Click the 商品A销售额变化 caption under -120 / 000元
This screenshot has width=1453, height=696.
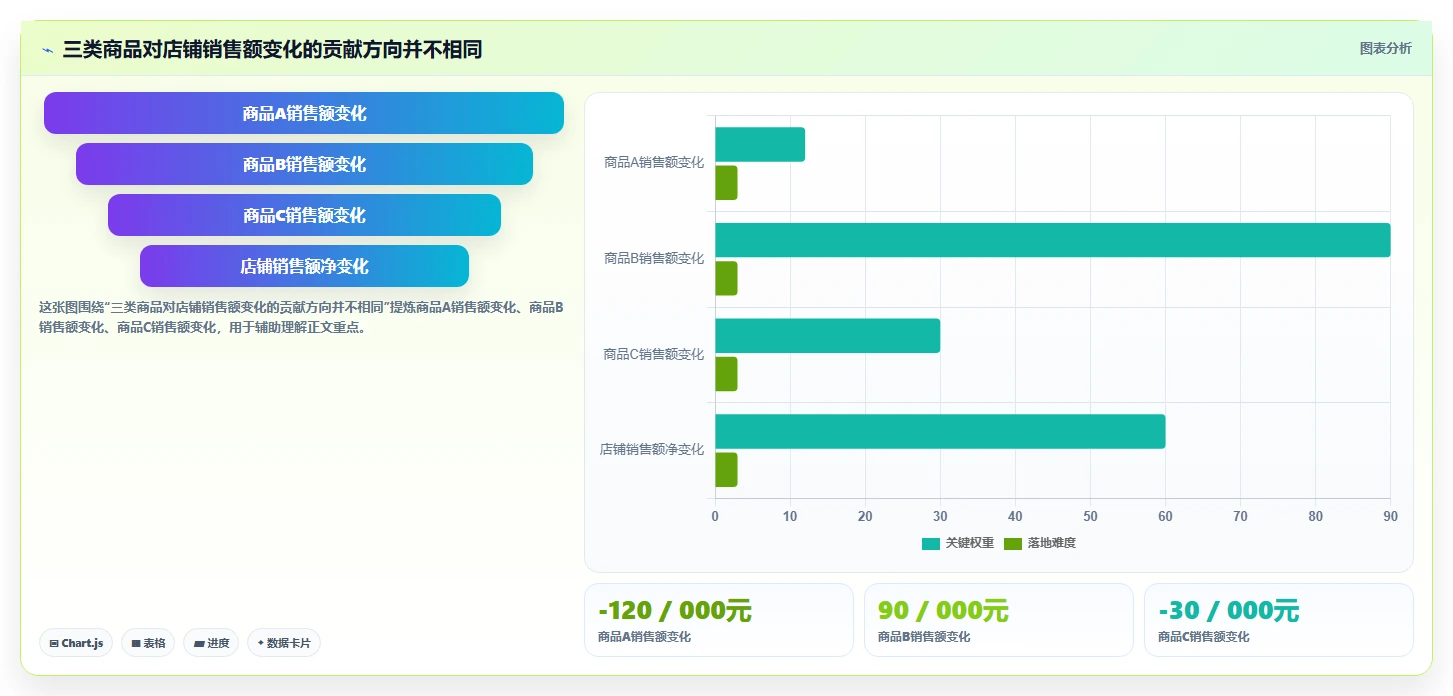tap(644, 637)
